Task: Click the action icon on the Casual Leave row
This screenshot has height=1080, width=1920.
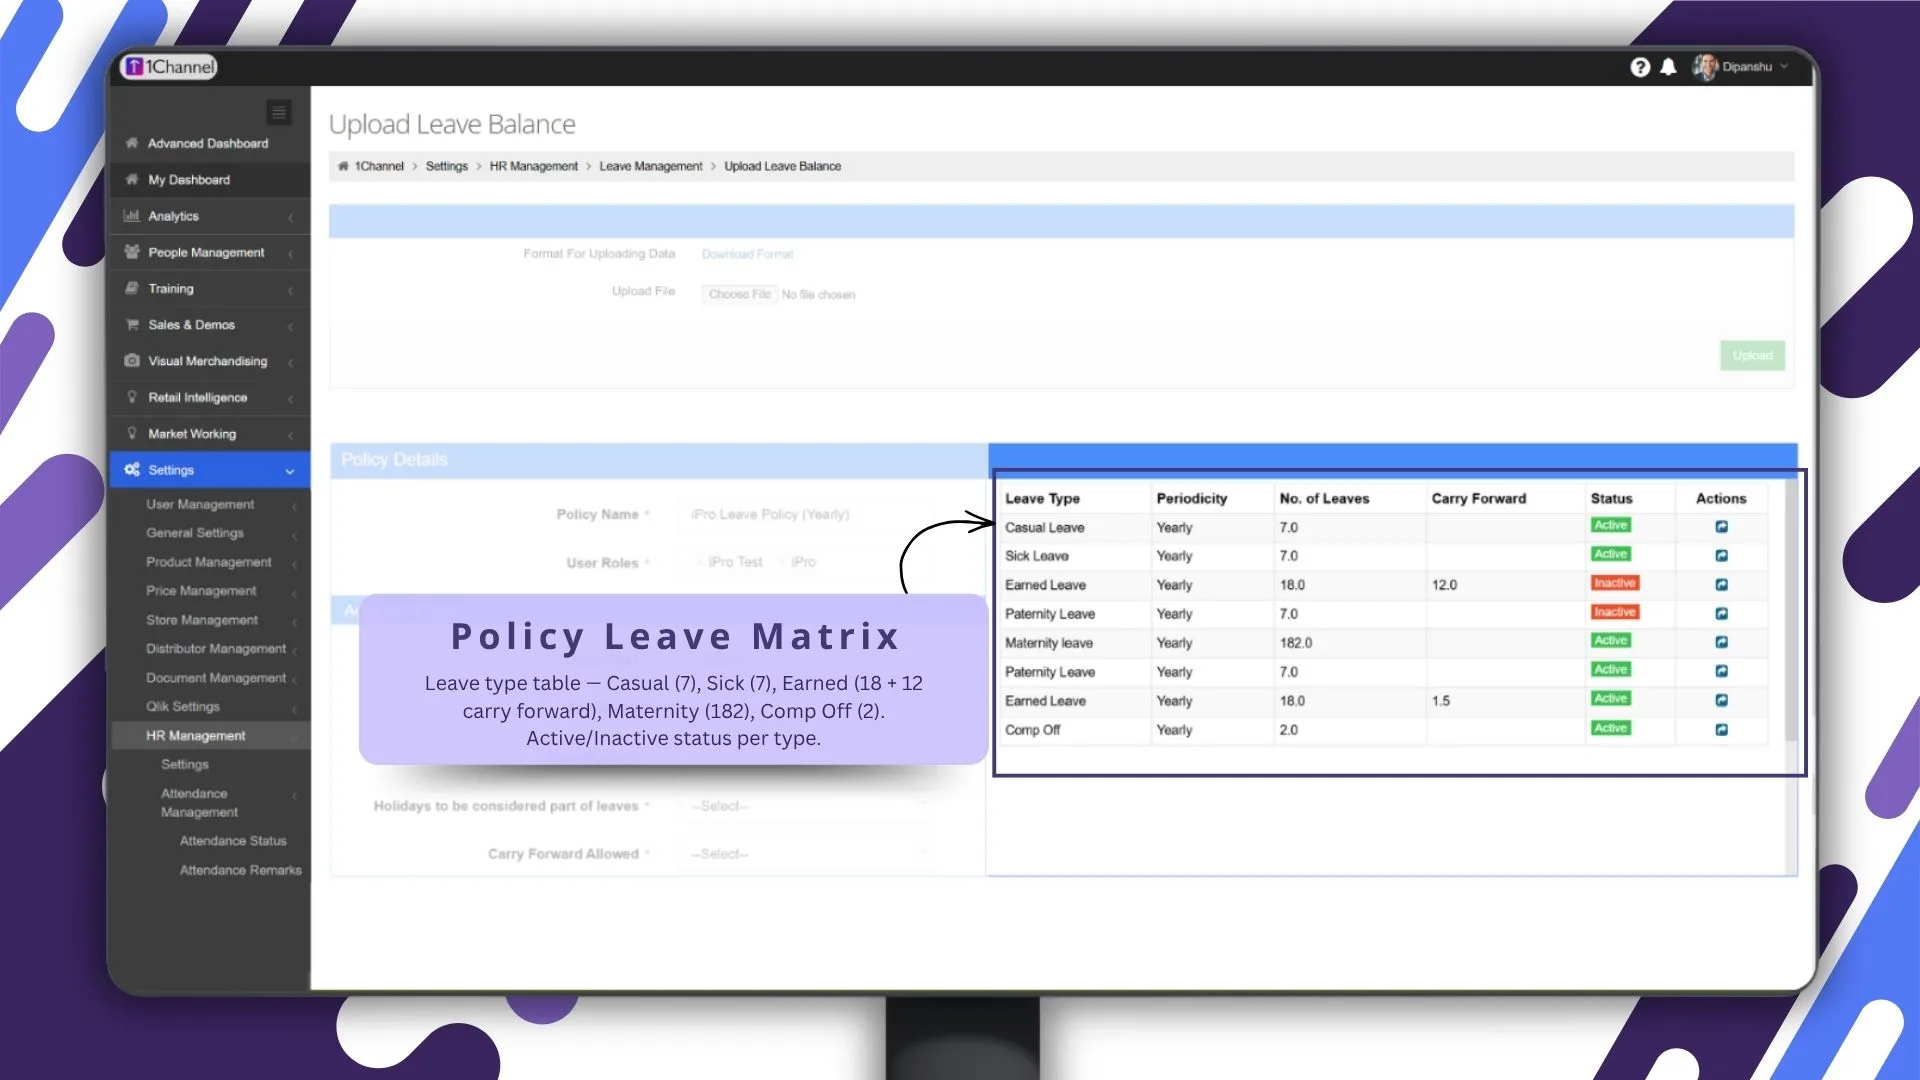Action: [1721, 527]
